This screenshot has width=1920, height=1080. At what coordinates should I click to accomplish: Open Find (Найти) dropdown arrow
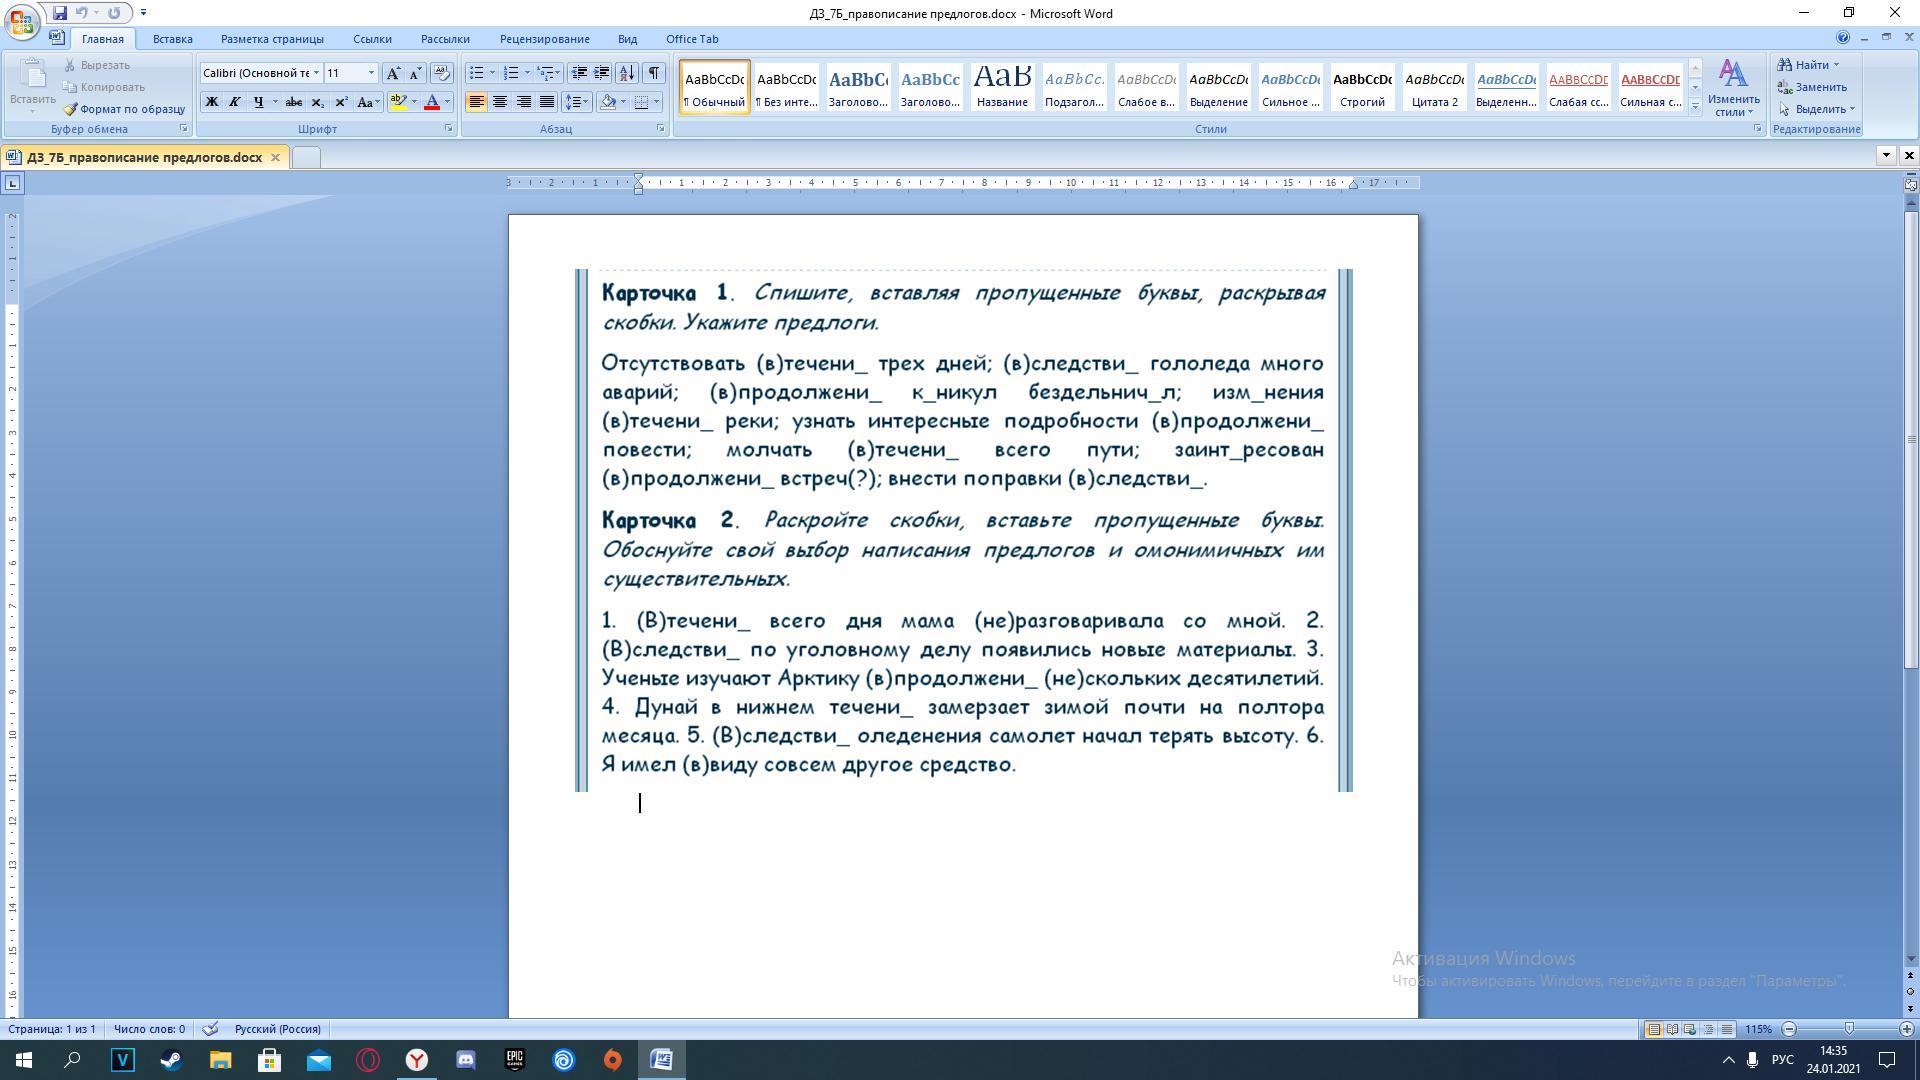tap(1836, 65)
